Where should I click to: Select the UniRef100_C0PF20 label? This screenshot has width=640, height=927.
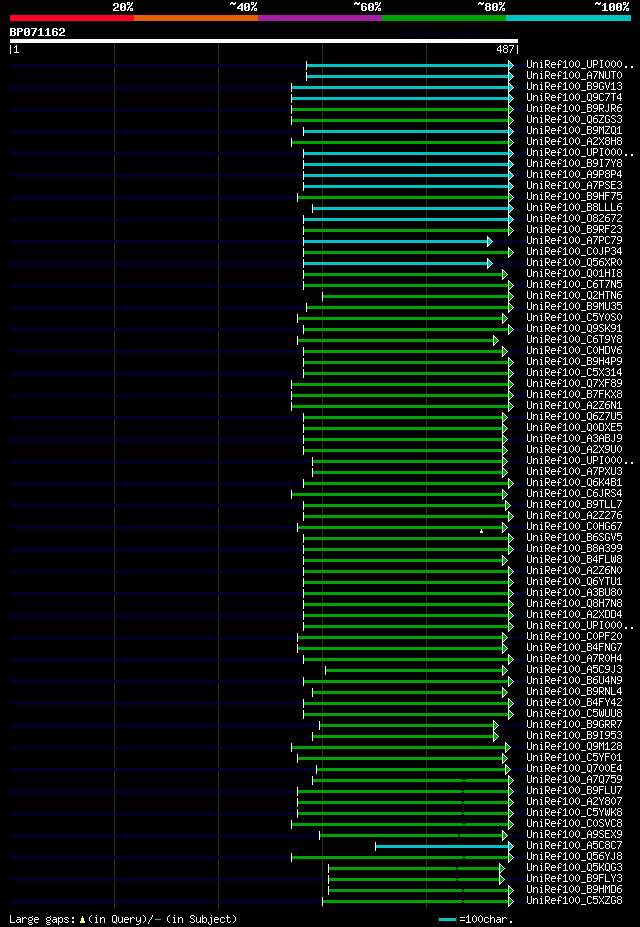tap(574, 637)
